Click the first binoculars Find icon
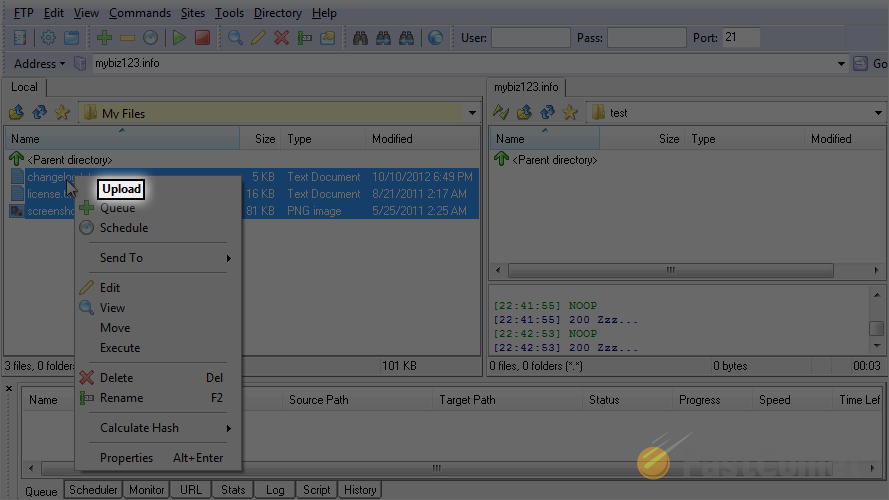Screen dimensions: 889x500 coord(360,38)
